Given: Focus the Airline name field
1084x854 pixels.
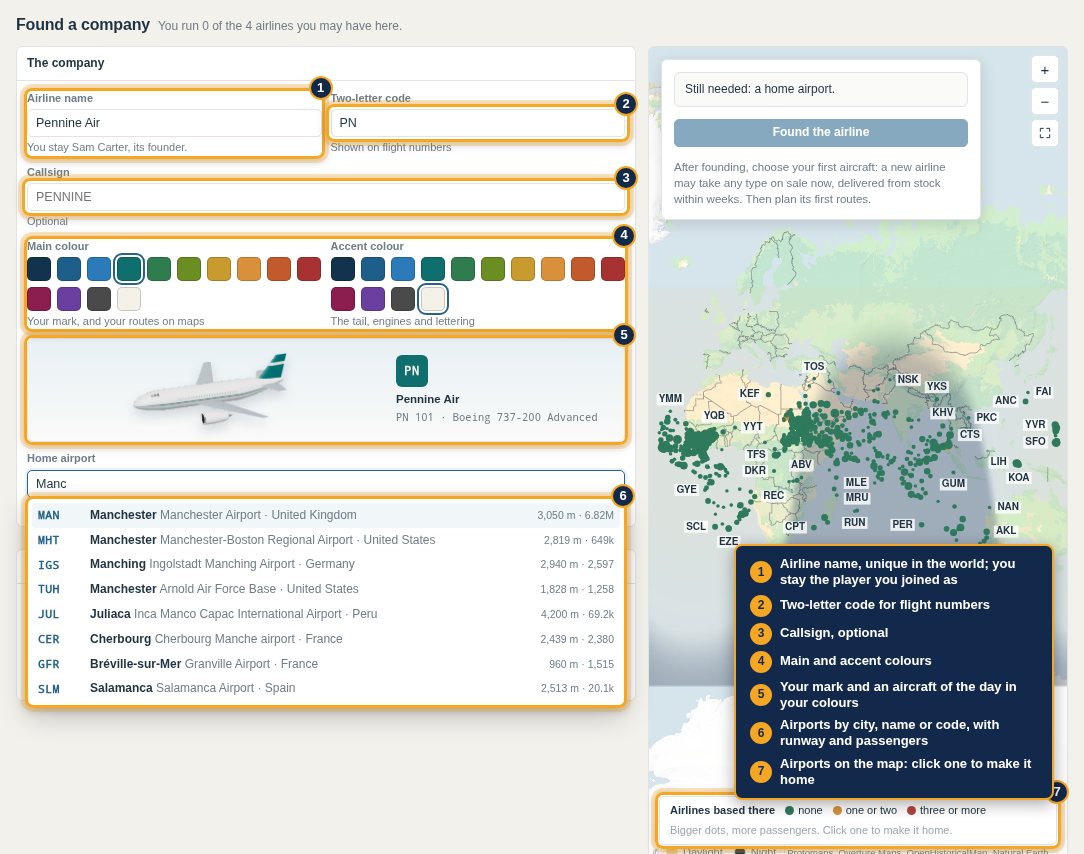Looking at the screenshot, I should (x=174, y=122).
